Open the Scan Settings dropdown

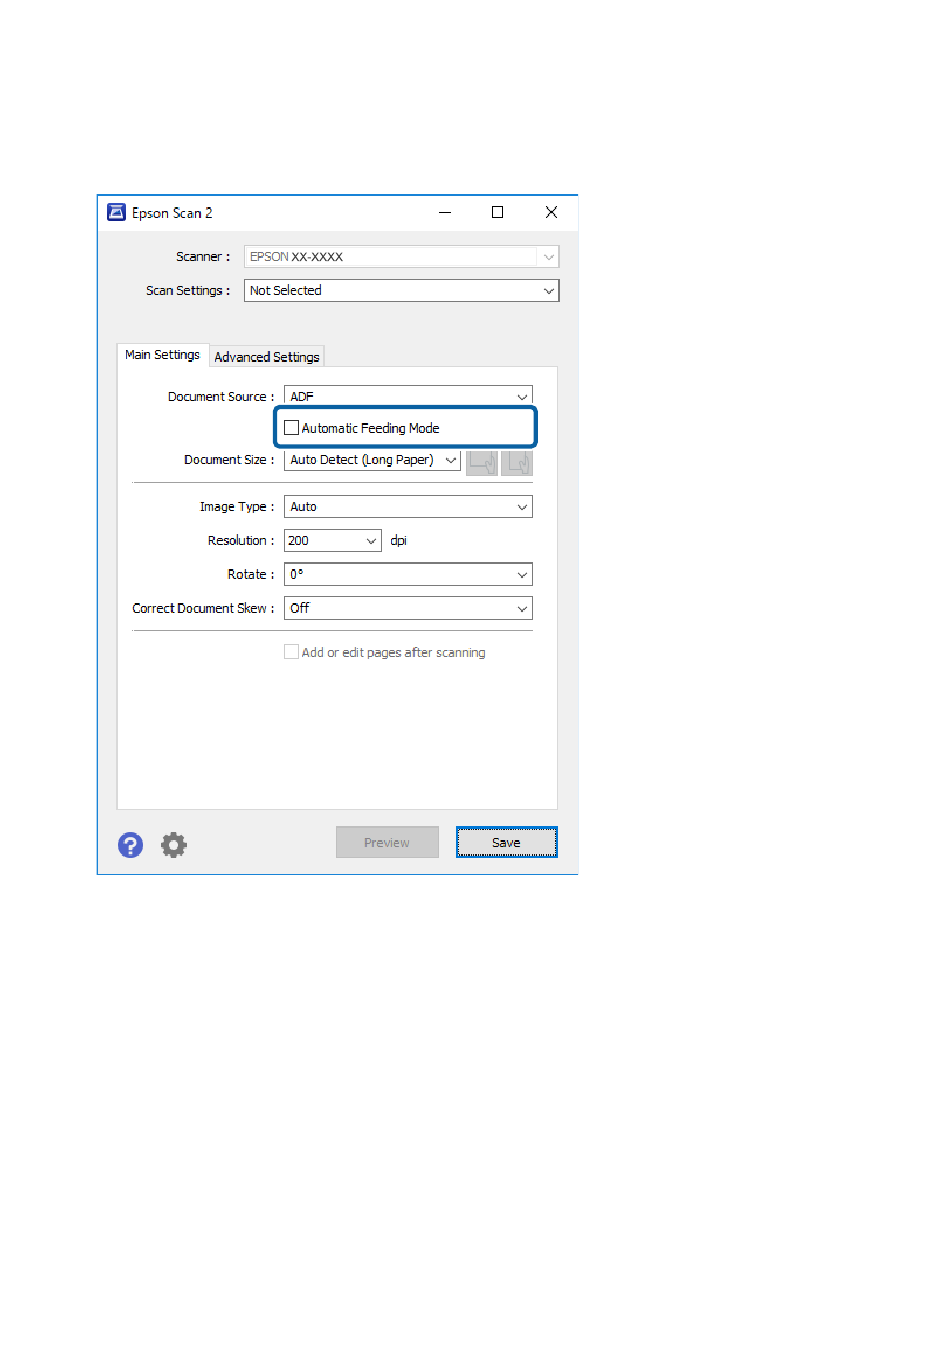(x=402, y=291)
